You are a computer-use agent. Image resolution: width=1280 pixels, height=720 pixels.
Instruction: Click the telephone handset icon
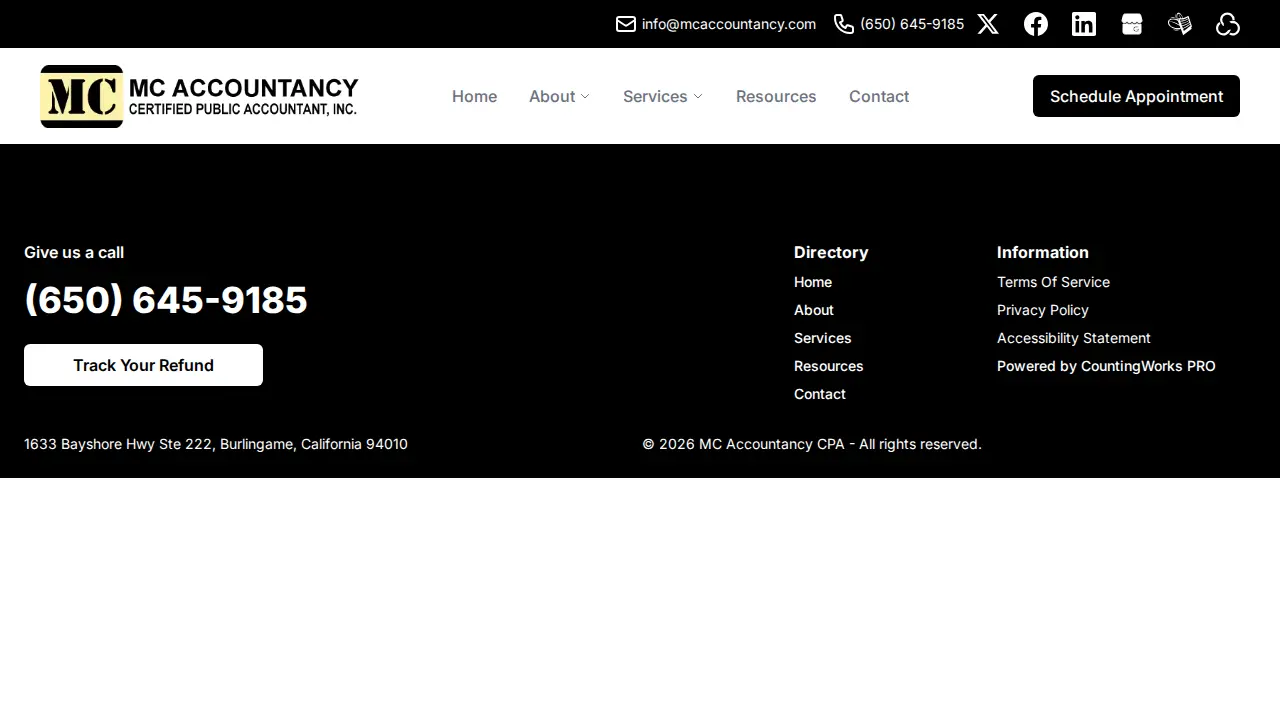(x=844, y=24)
